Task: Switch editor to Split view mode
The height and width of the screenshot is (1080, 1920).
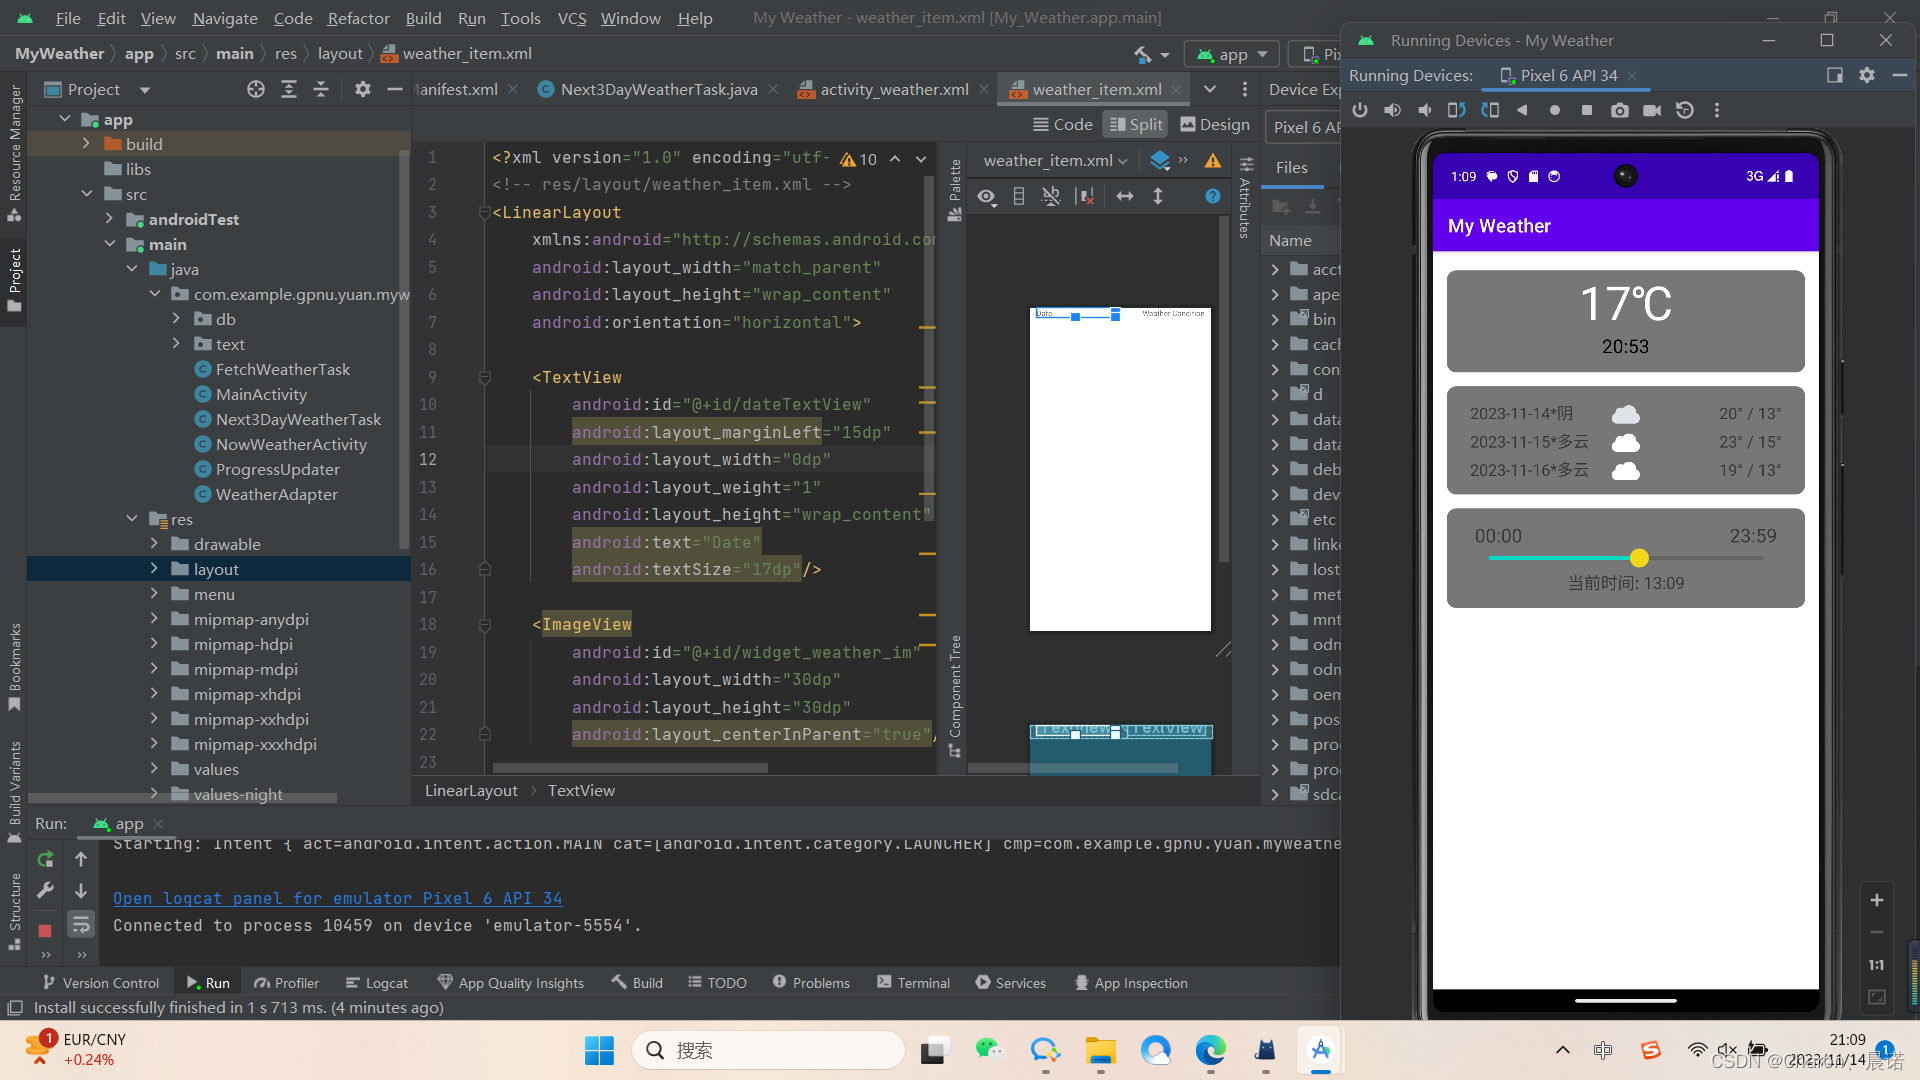Action: pos(1135,124)
